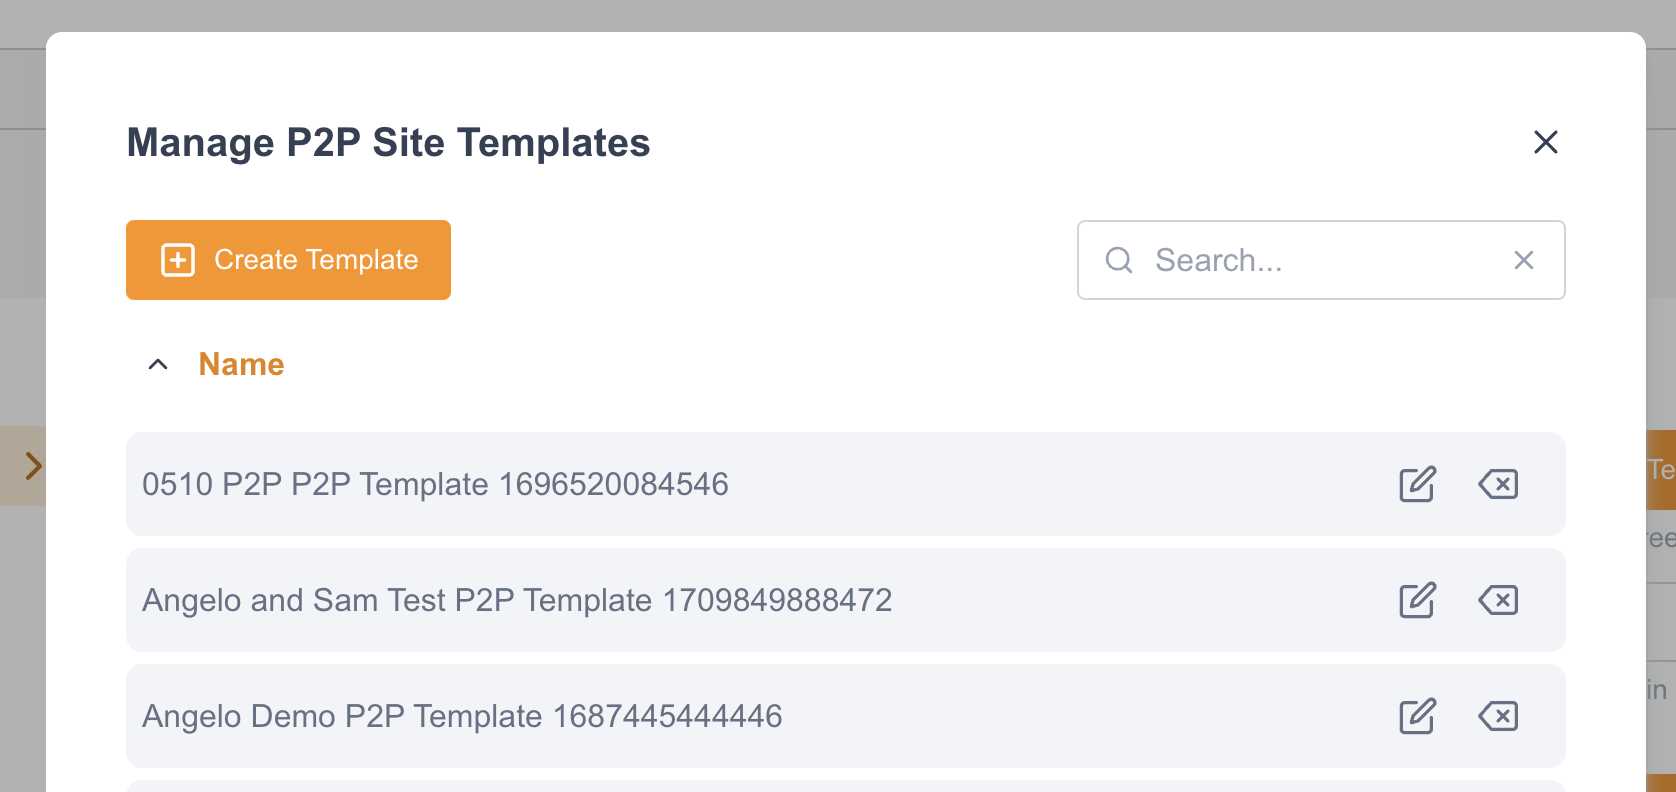Edit Angelo and Sam Test template

click(x=1417, y=600)
